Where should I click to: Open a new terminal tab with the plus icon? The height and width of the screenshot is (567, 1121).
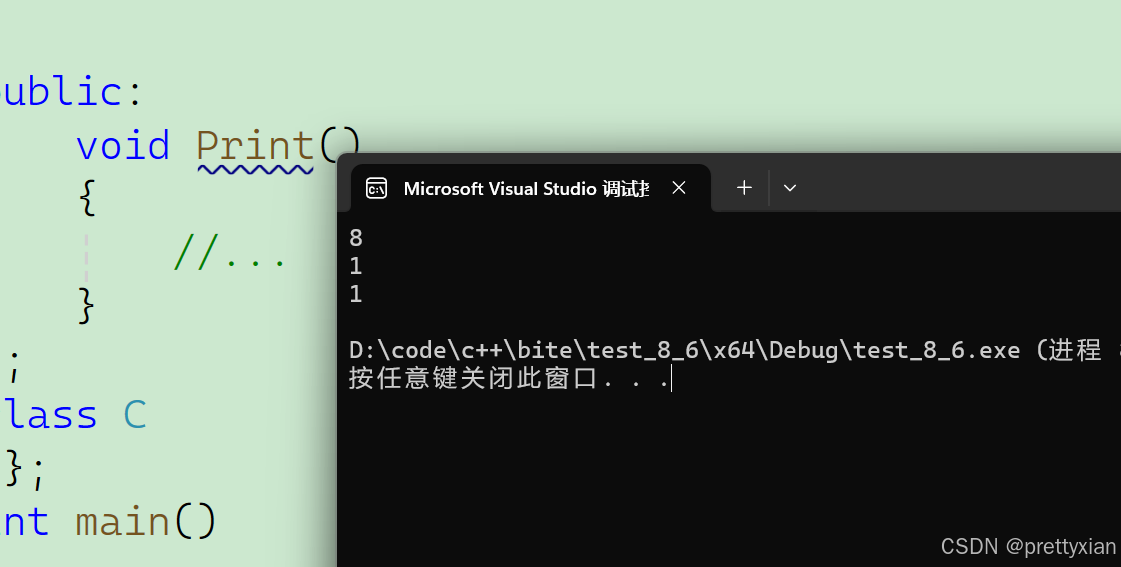coord(744,188)
